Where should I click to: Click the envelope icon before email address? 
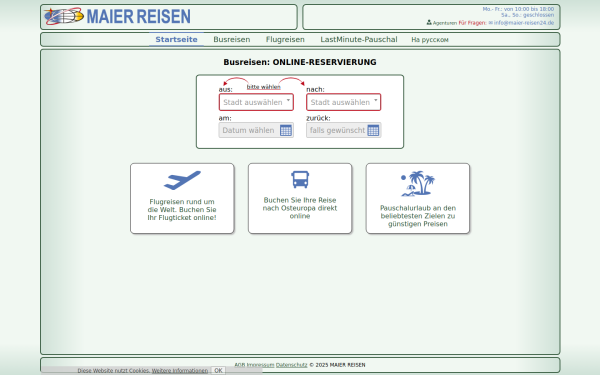coord(491,23)
